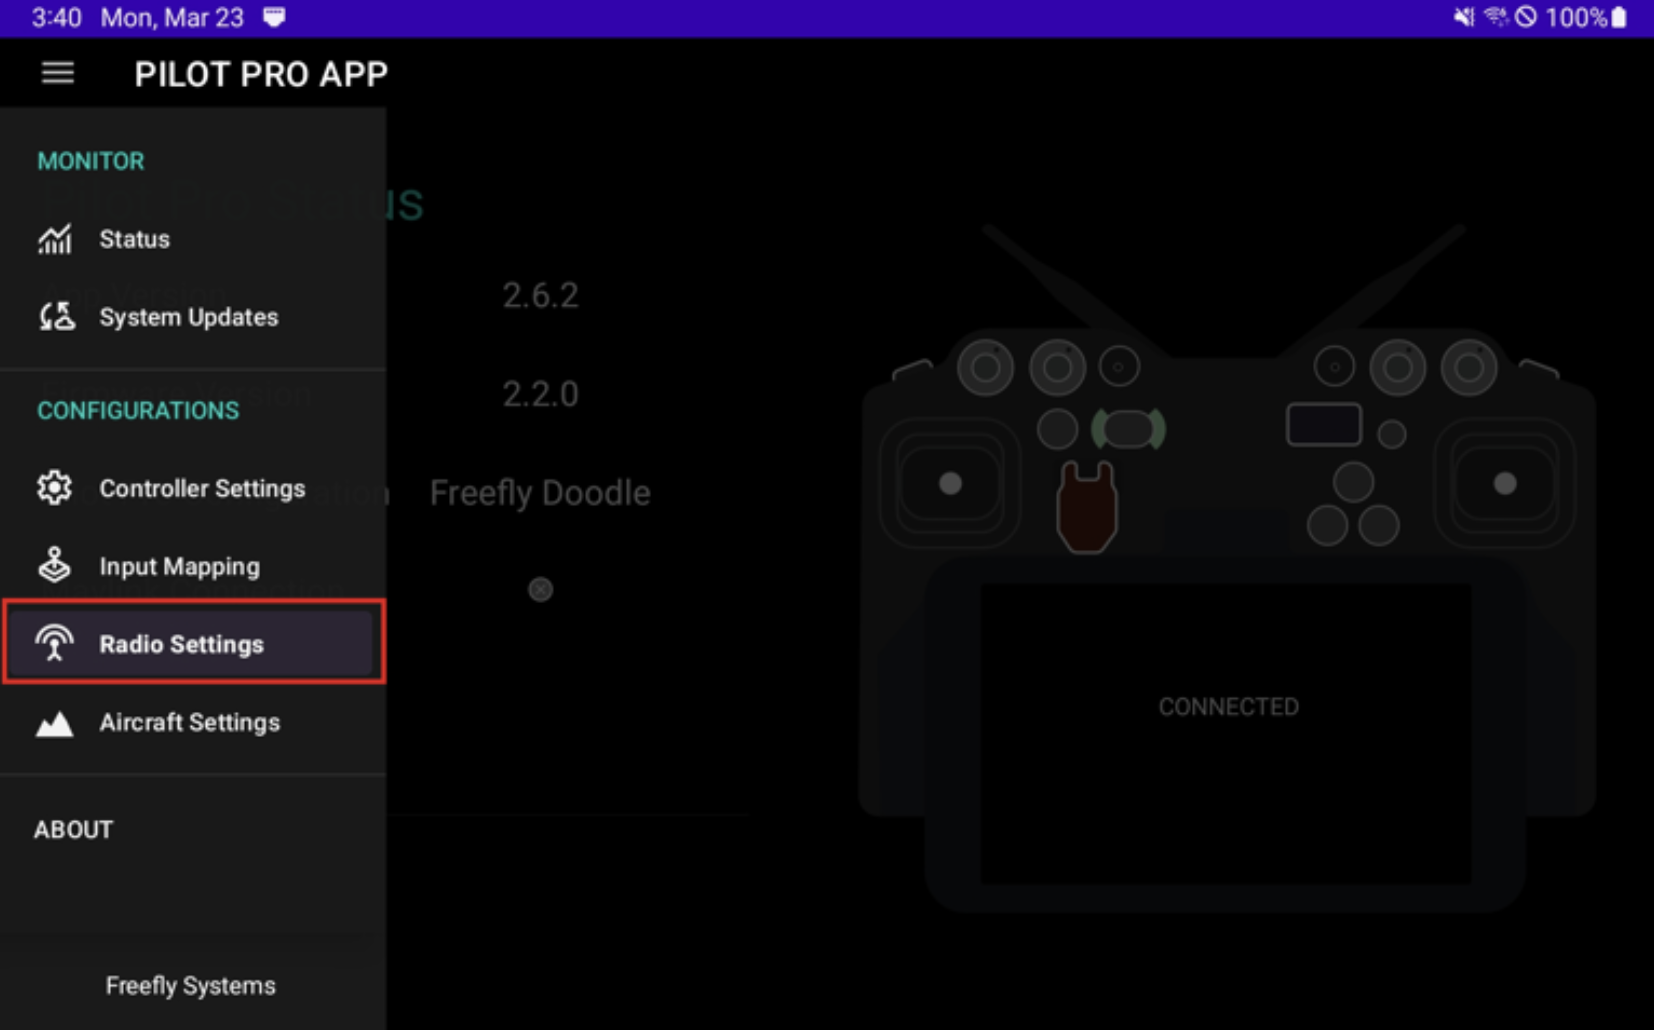Click the Status chart icon
The width and height of the screenshot is (1654, 1030).
click(x=55, y=239)
